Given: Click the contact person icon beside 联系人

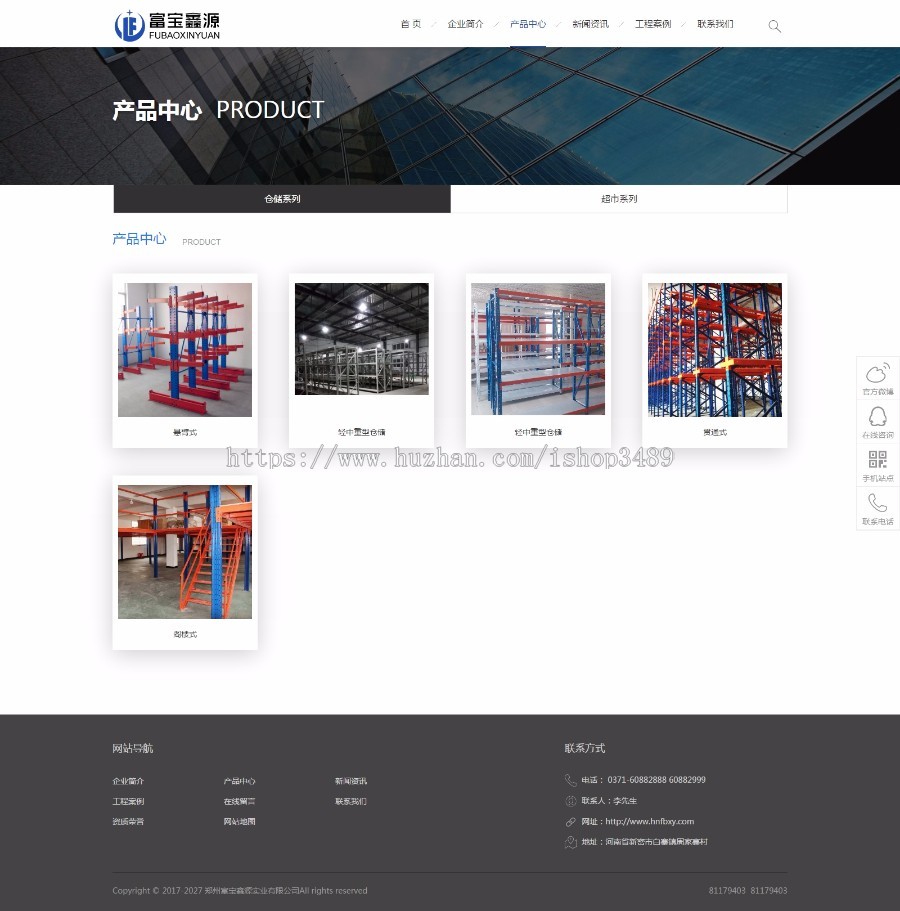Looking at the screenshot, I should click(x=571, y=801).
